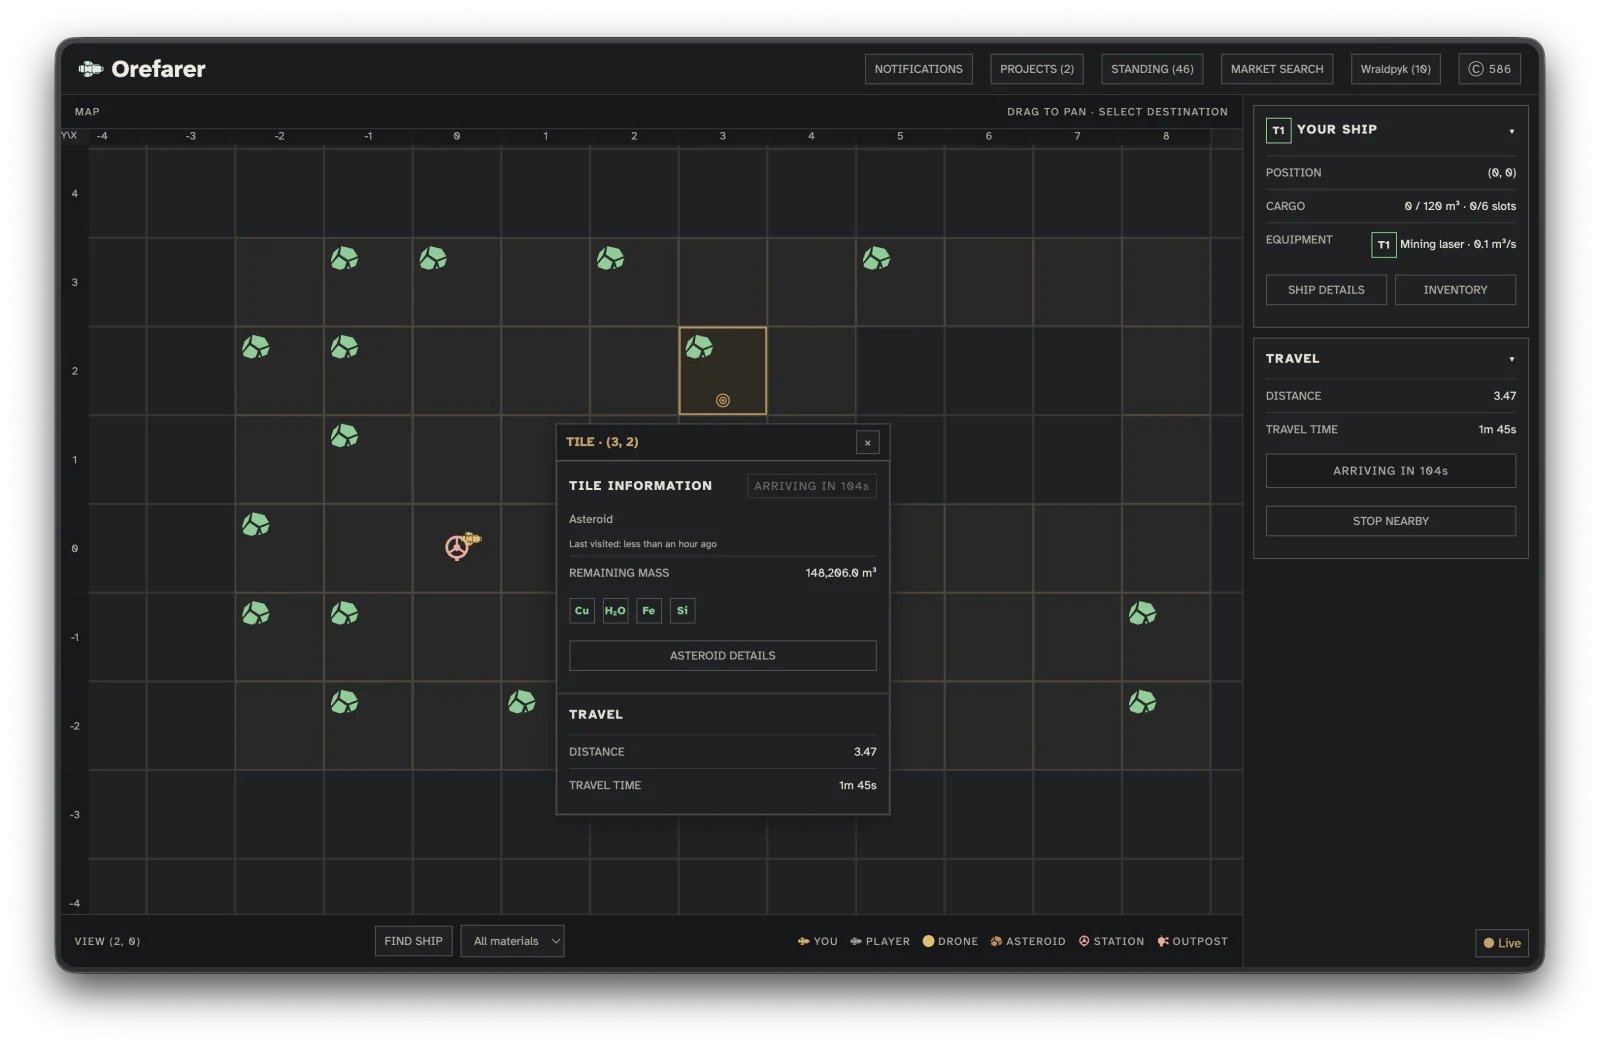Open the All materials filter dropdown
Screen dimensions: 1600x1046
click(x=512, y=941)
